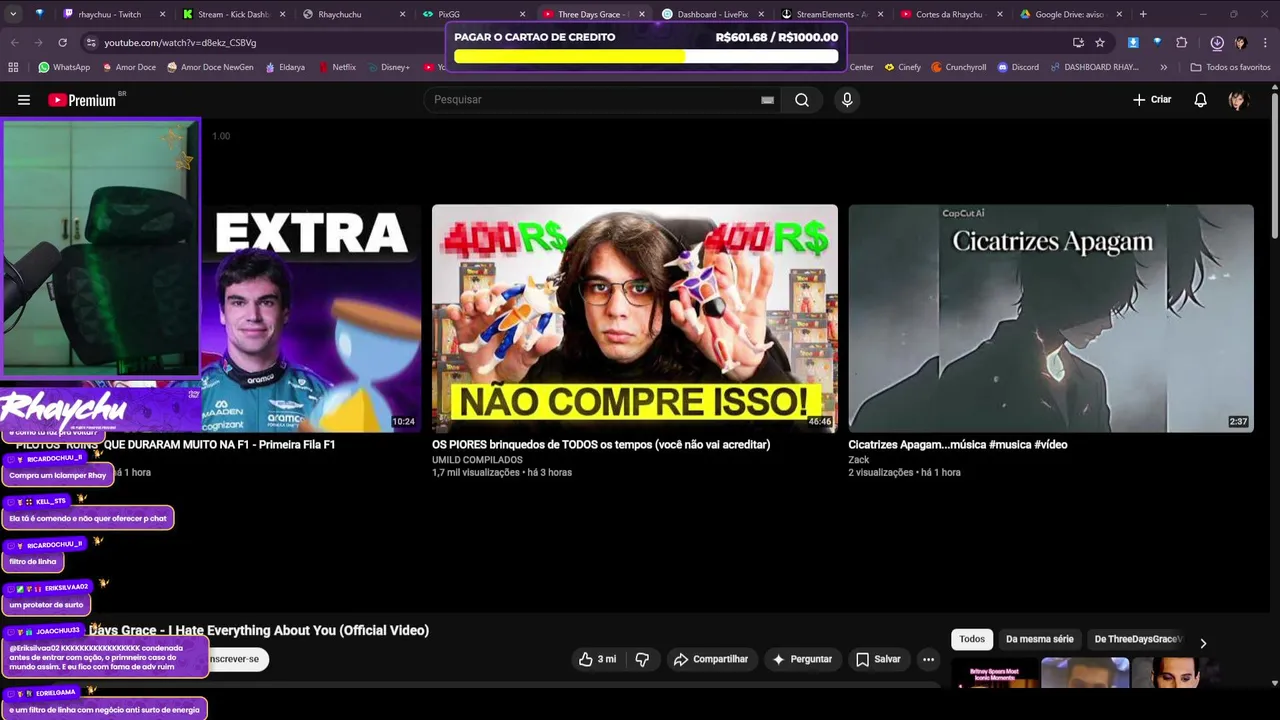Image resolution: width=1280 pixels, height=720 pixels.
Task: Open browser profile avatar in toolbar
Action: 1241,43
